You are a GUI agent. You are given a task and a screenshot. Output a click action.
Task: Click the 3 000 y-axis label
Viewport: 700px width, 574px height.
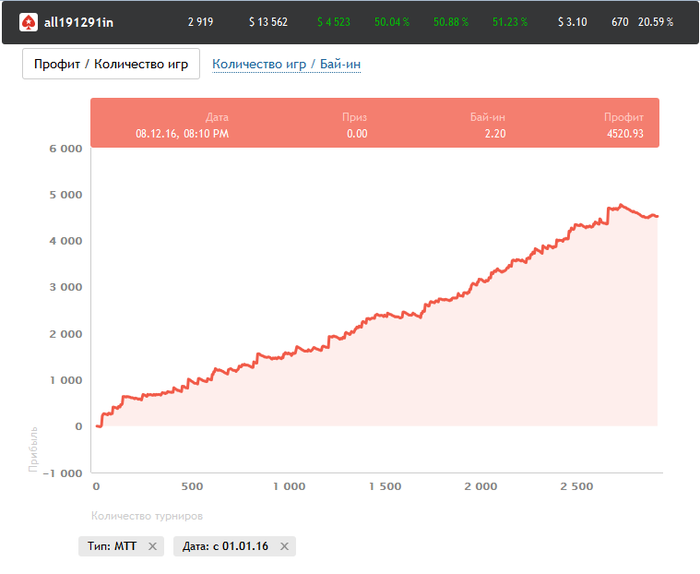66,287
